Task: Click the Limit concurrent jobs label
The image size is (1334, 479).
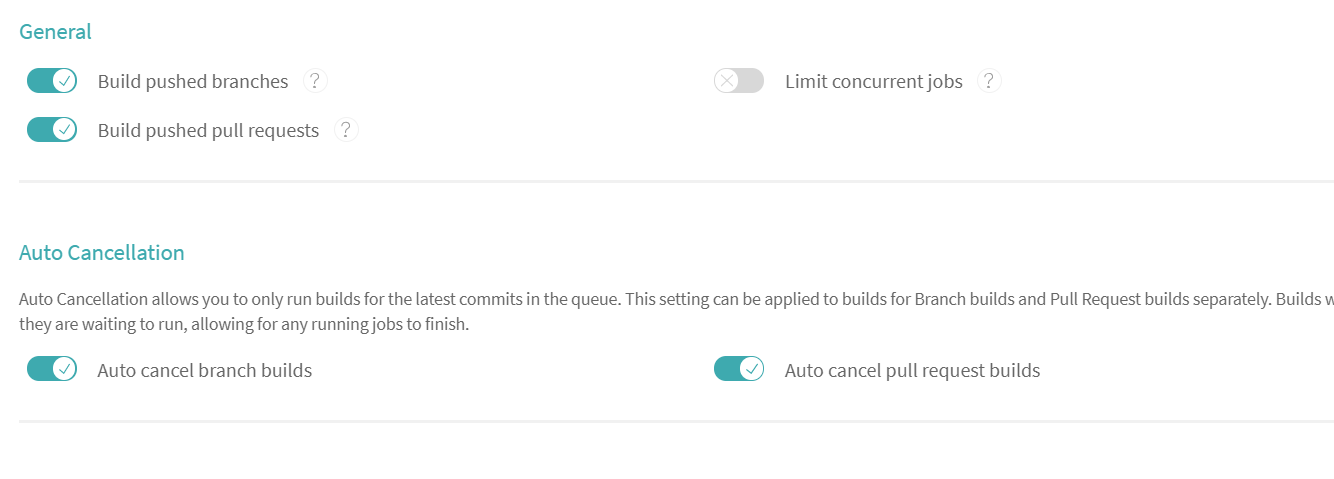Action: (x=874, y=82)
